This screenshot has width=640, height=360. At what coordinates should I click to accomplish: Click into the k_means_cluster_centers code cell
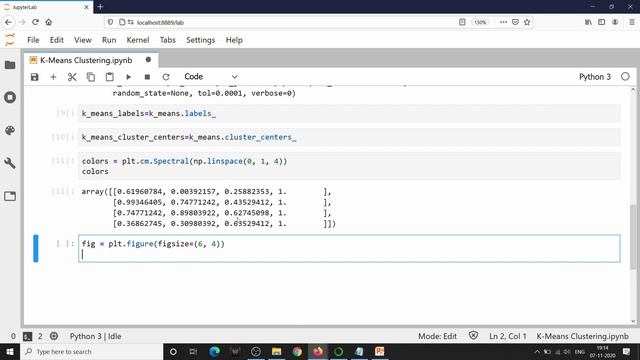(349, 137)
